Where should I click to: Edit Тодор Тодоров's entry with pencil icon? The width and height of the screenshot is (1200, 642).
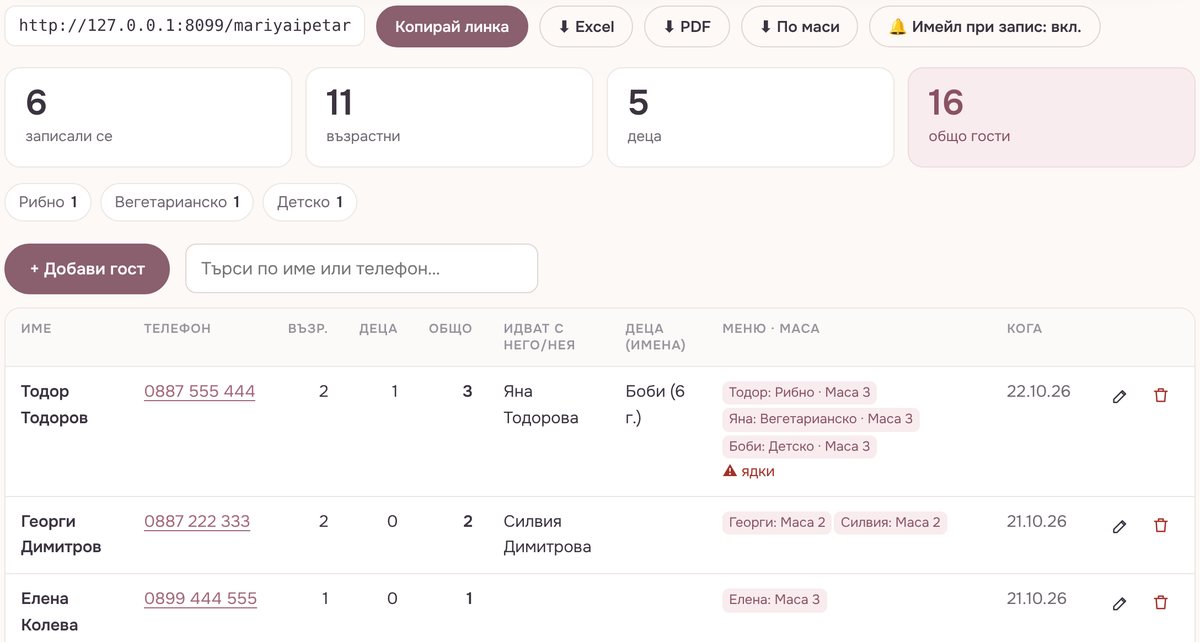coord(1119,396)
